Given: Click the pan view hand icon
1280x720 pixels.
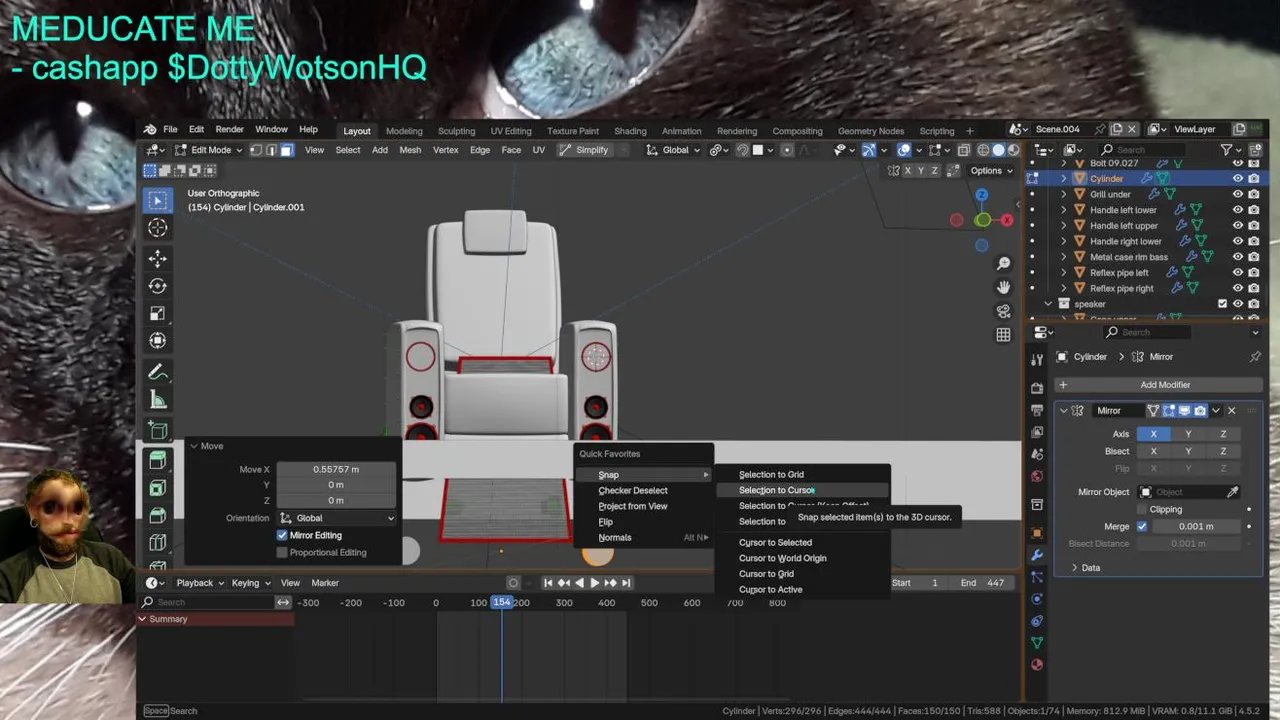Looking at the screenshot, I should click(x=1003, y=287).
